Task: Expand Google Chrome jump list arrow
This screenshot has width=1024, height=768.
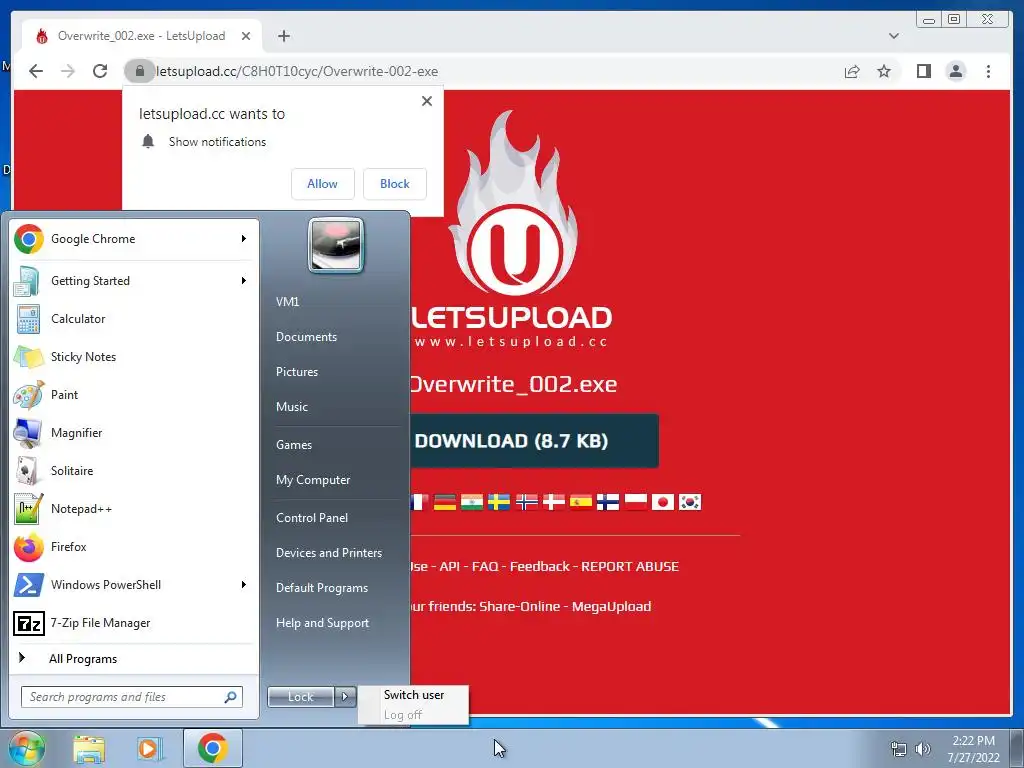Action: 244,239
